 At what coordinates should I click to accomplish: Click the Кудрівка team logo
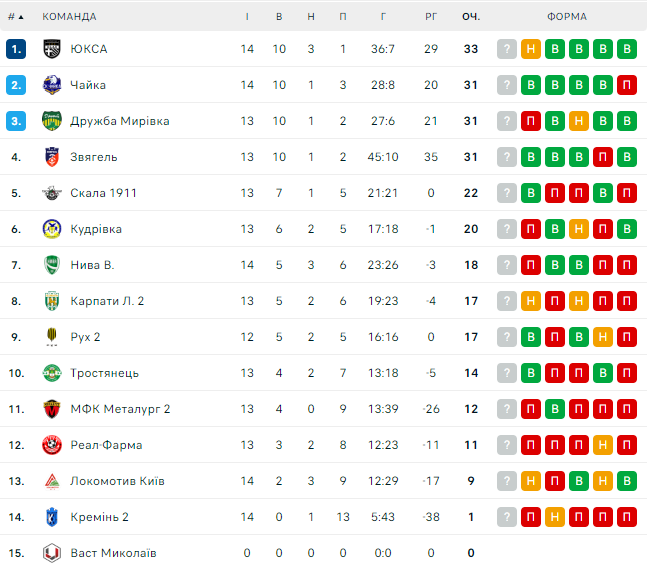point(53,229)
